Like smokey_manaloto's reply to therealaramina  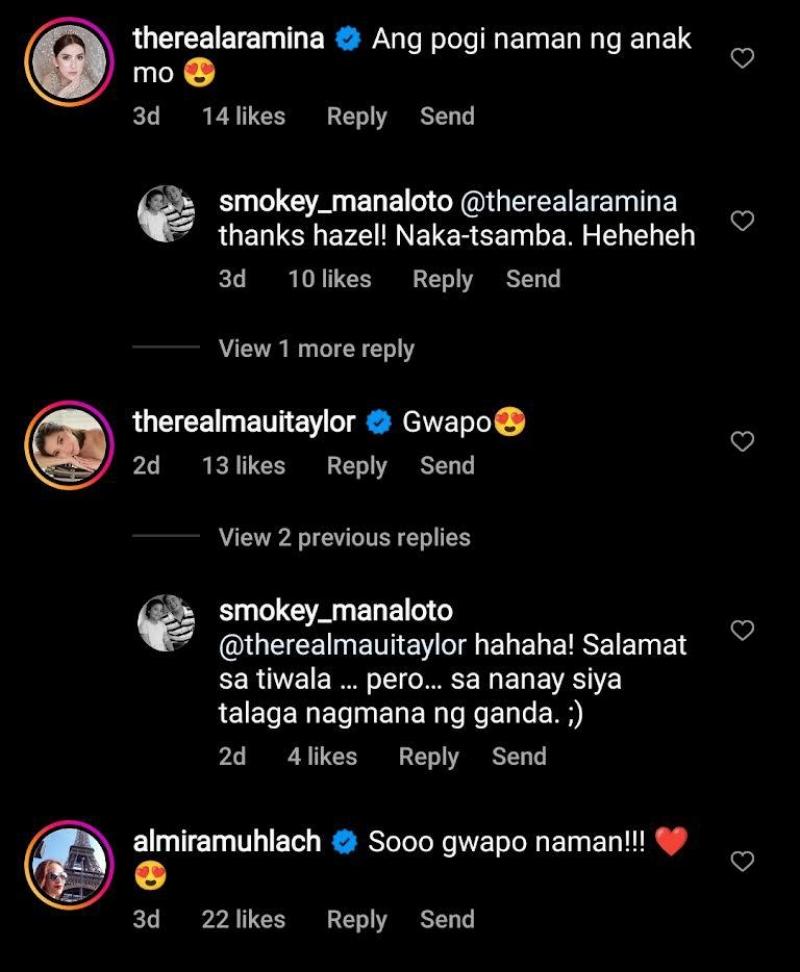742,221
